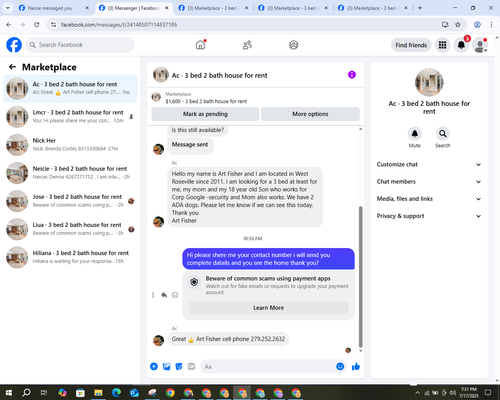The width and height of the screenshot is (500, 400).
Task: Expand Media, files and links section
Action: pos(429,199)
